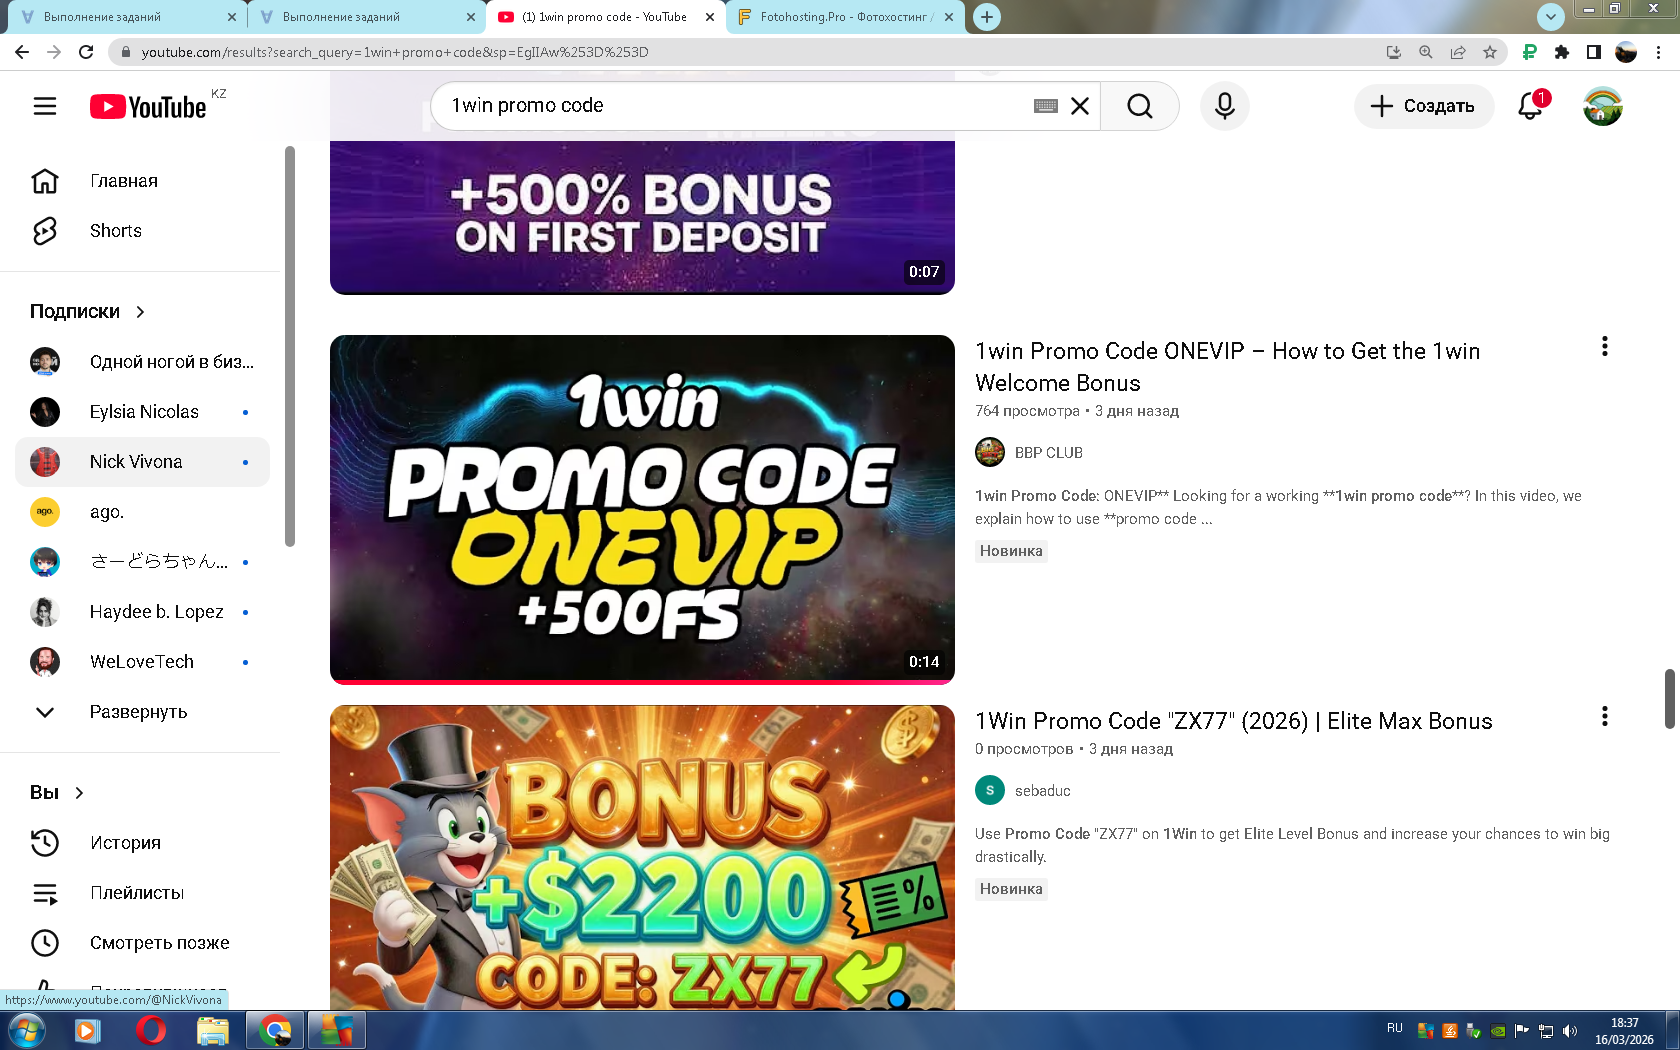The image size is (1680, 1050).
Task: Click the green P extension icon
Action: (1530, 52)
